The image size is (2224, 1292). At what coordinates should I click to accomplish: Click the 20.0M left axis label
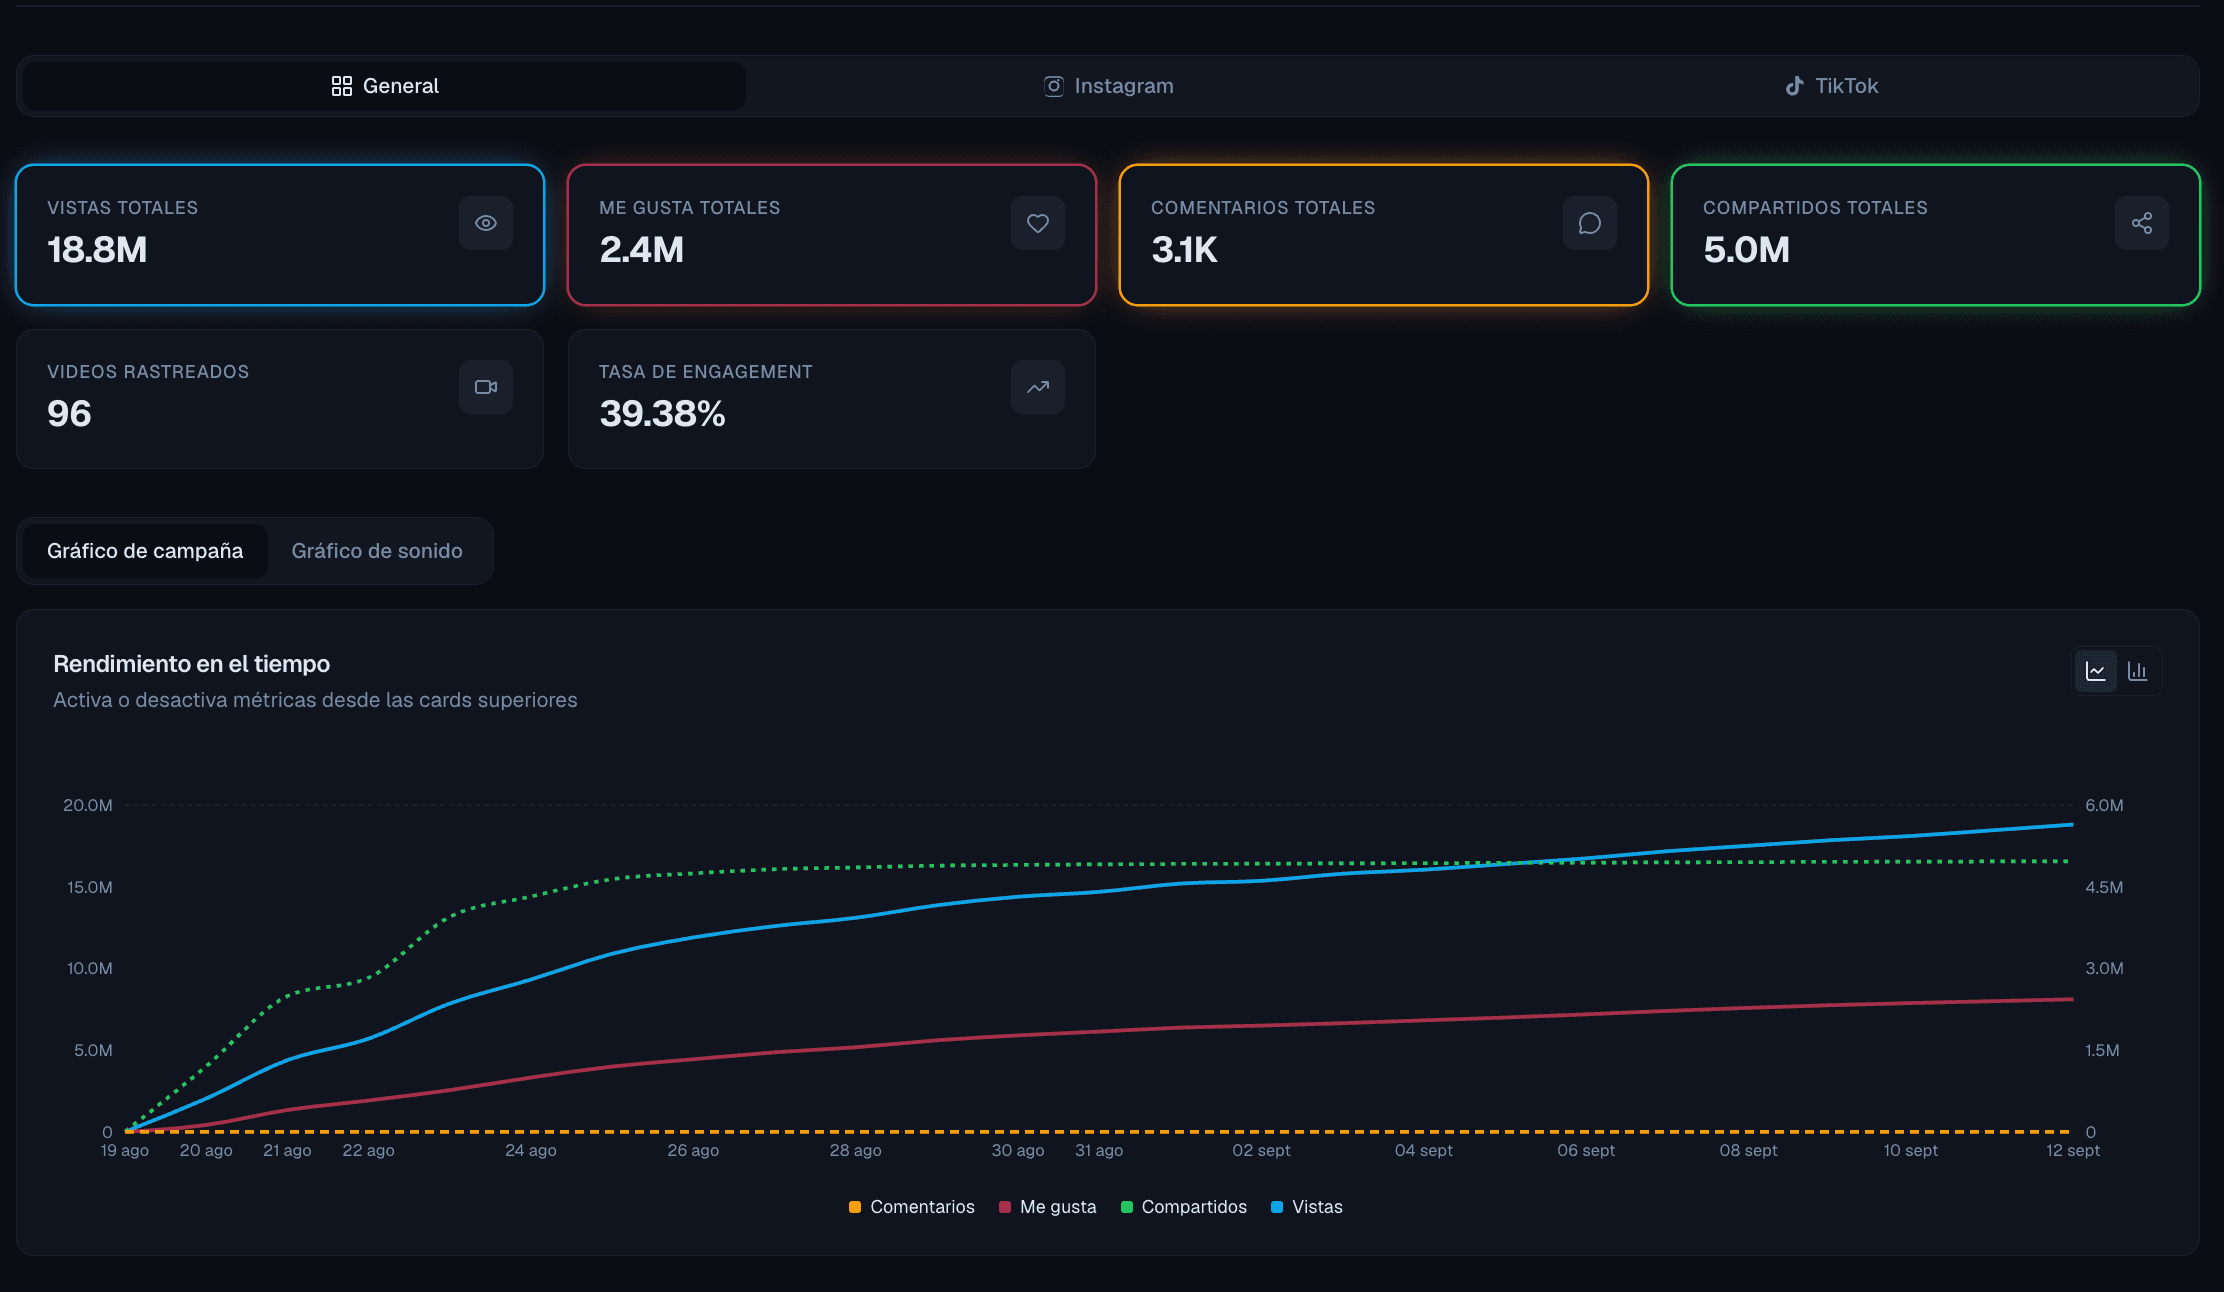[88, 806]
